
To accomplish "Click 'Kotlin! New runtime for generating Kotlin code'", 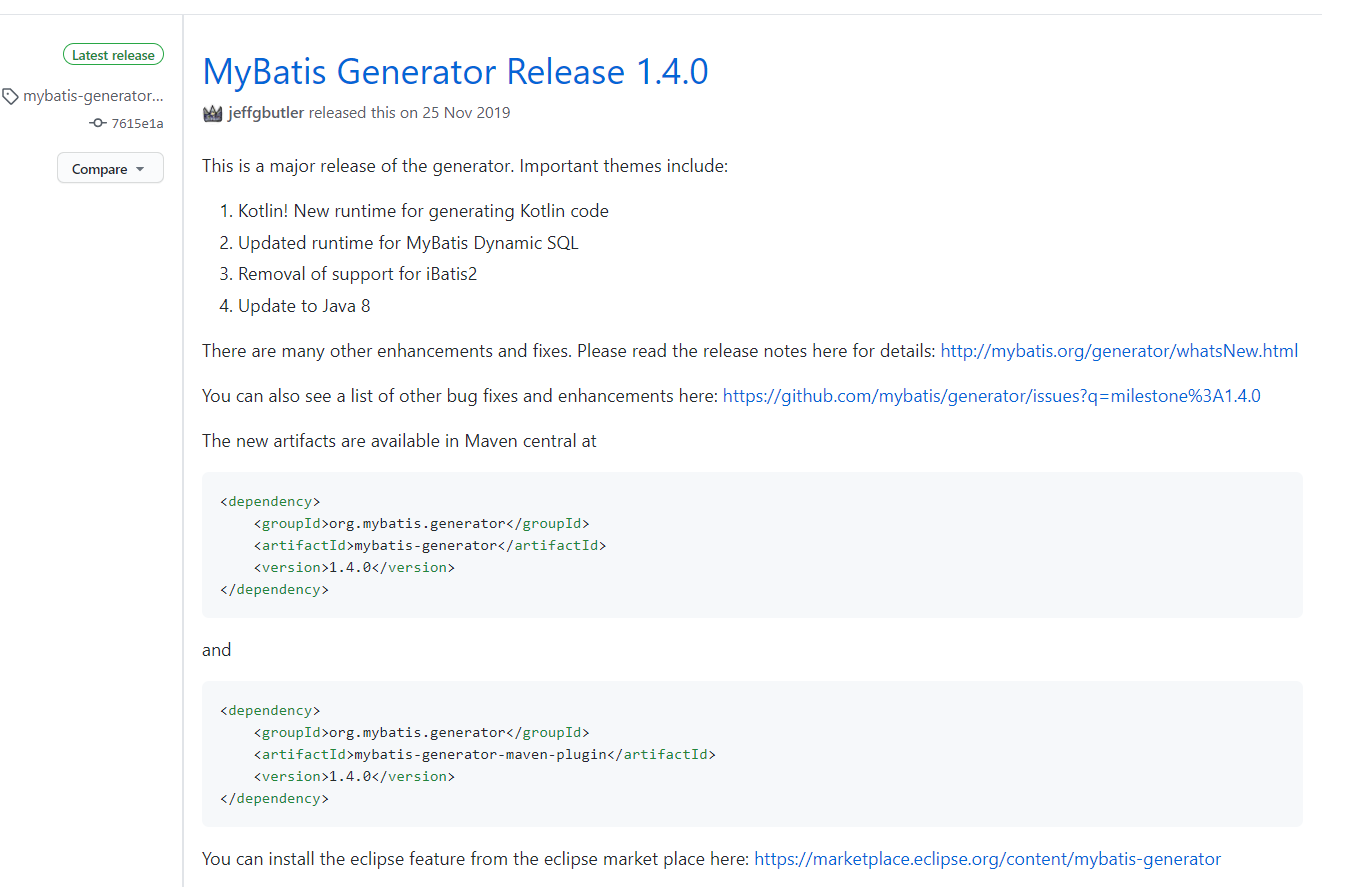I will pos(423,211).
